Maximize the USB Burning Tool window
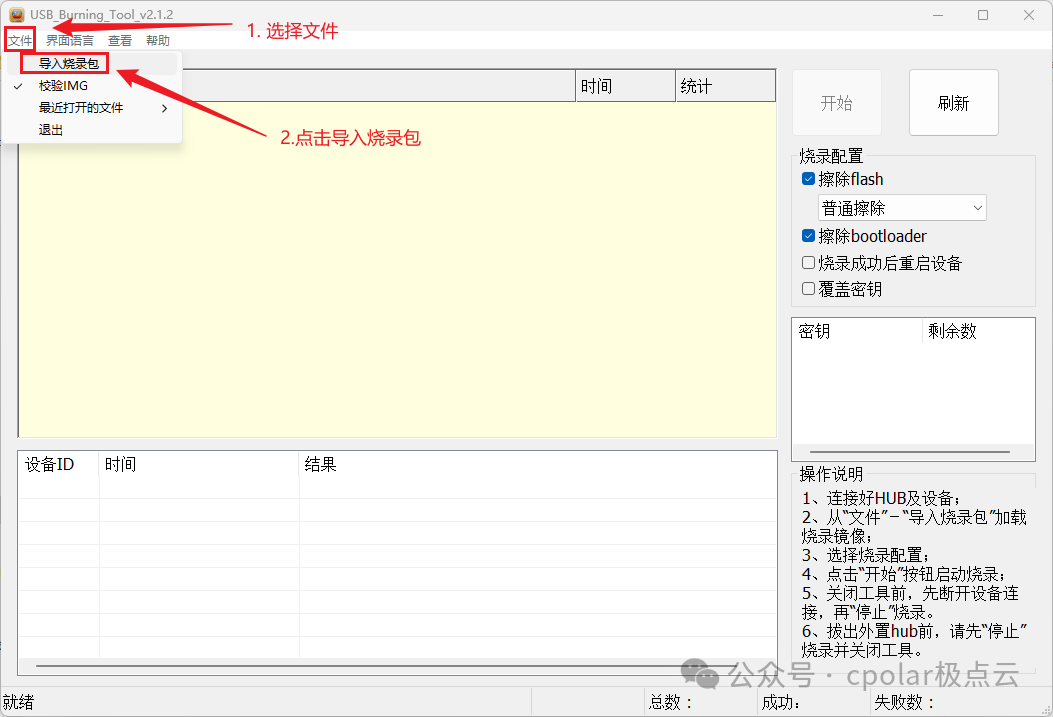The width and height of the screenshot is (1053, 717). pyautogui.click(x=982, y=15)
